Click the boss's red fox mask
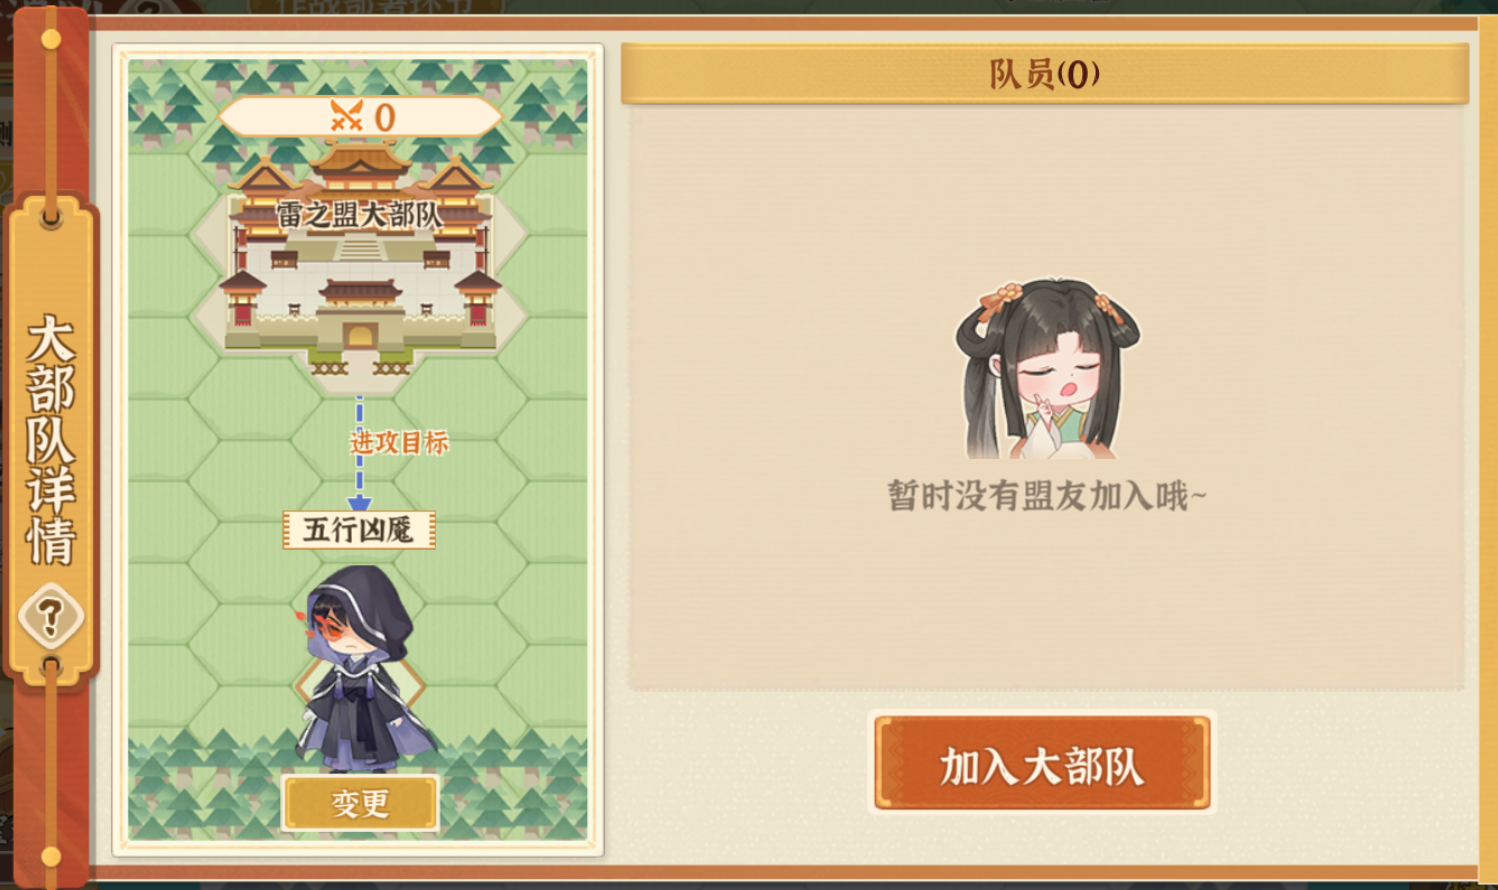This screenshot has width=1498, height=890. 330,626
